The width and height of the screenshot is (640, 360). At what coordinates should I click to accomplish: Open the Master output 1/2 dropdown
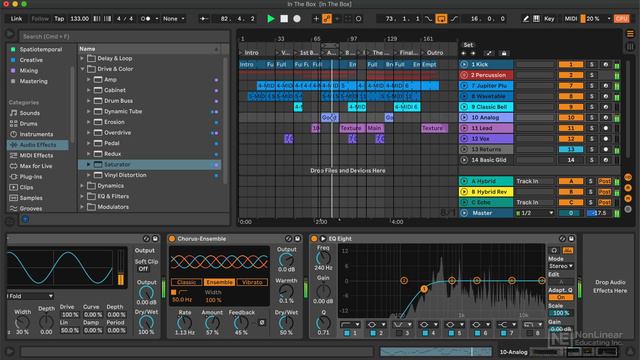[535, 213]
